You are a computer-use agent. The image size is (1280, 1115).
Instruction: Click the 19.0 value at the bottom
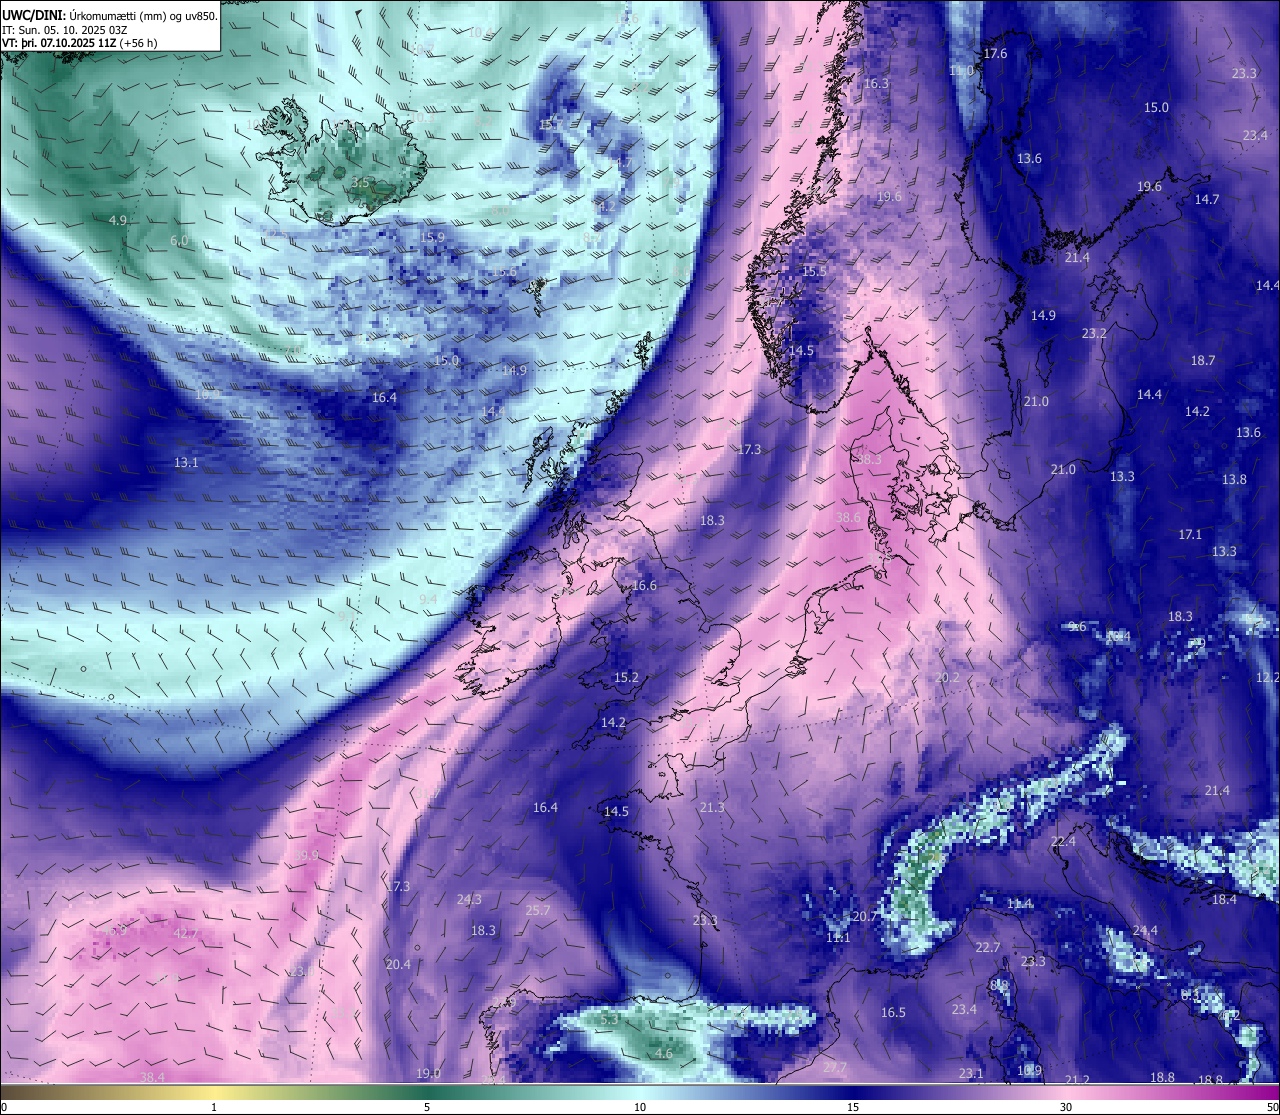pyautogui.click(x=428, y=1074)
